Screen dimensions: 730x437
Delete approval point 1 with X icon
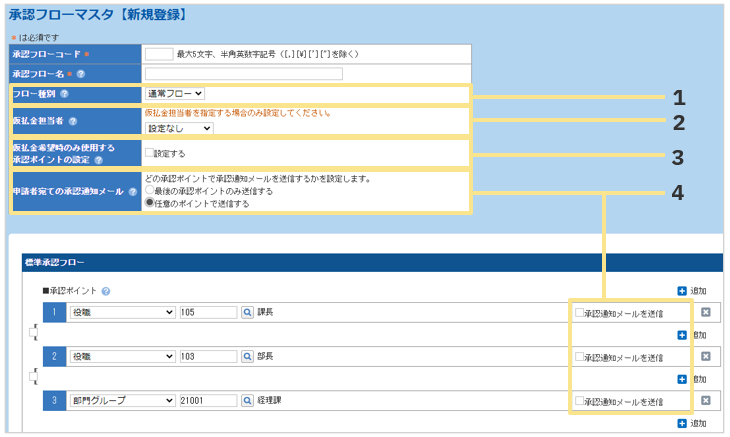706,313
